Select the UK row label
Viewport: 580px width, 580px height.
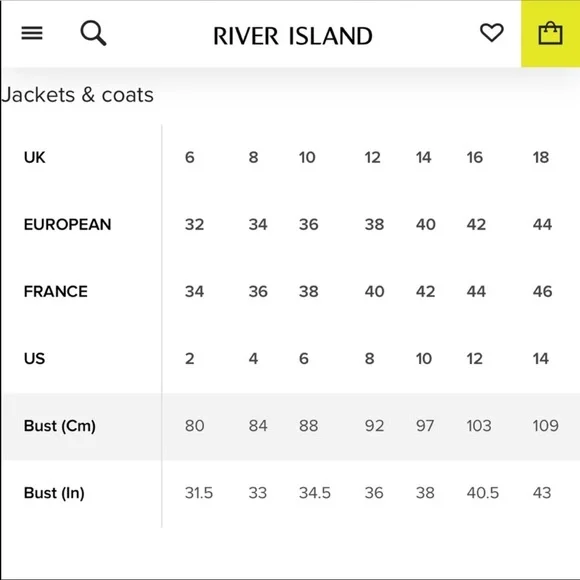coord(34,157)
